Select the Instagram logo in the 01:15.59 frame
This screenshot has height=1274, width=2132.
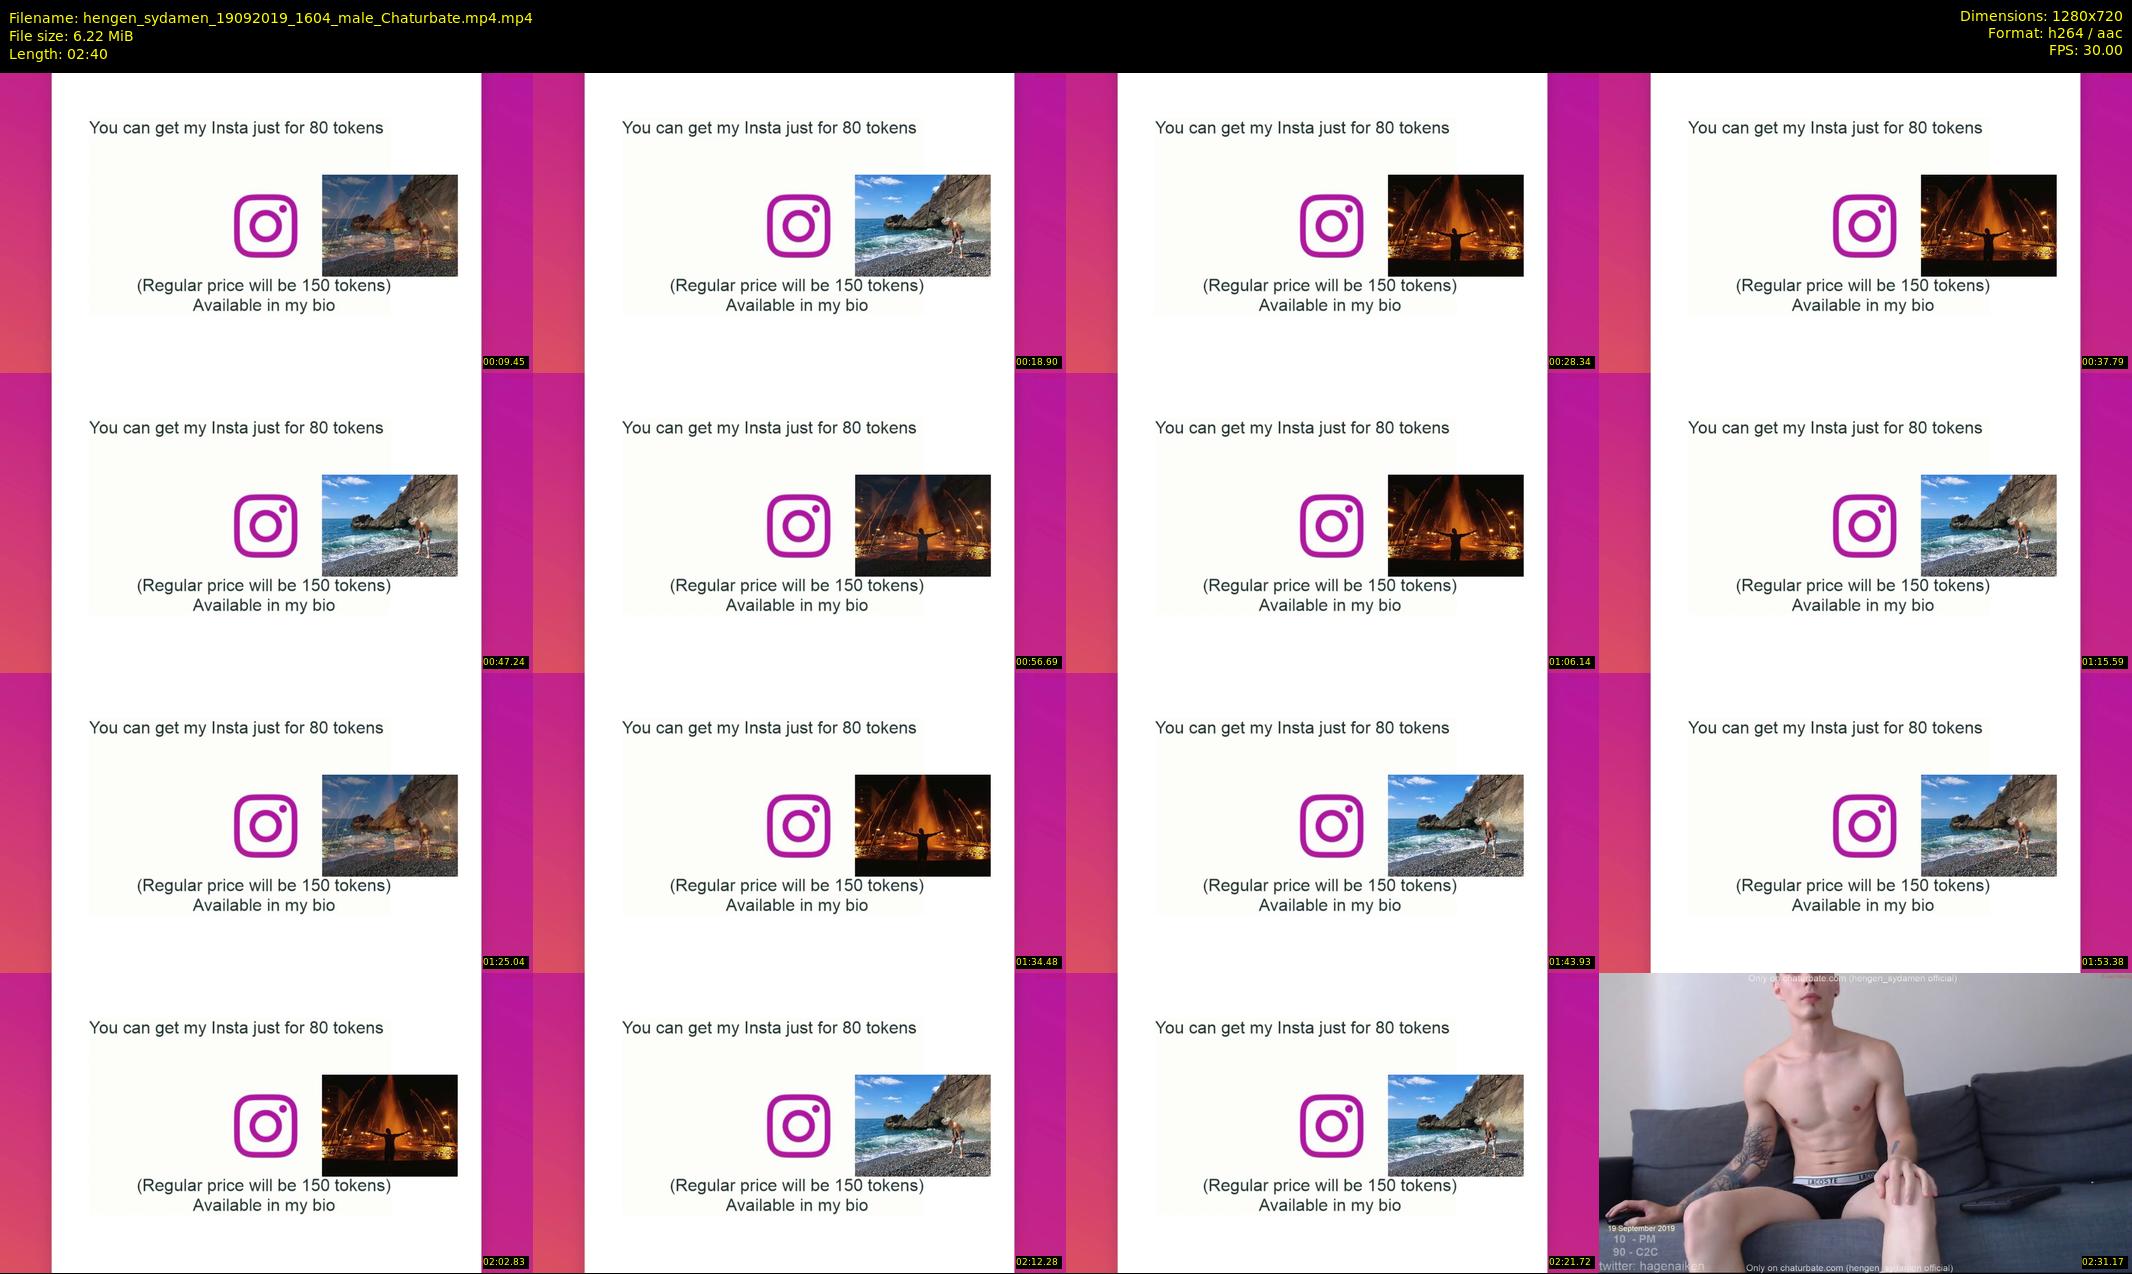tap(1864, 526)
